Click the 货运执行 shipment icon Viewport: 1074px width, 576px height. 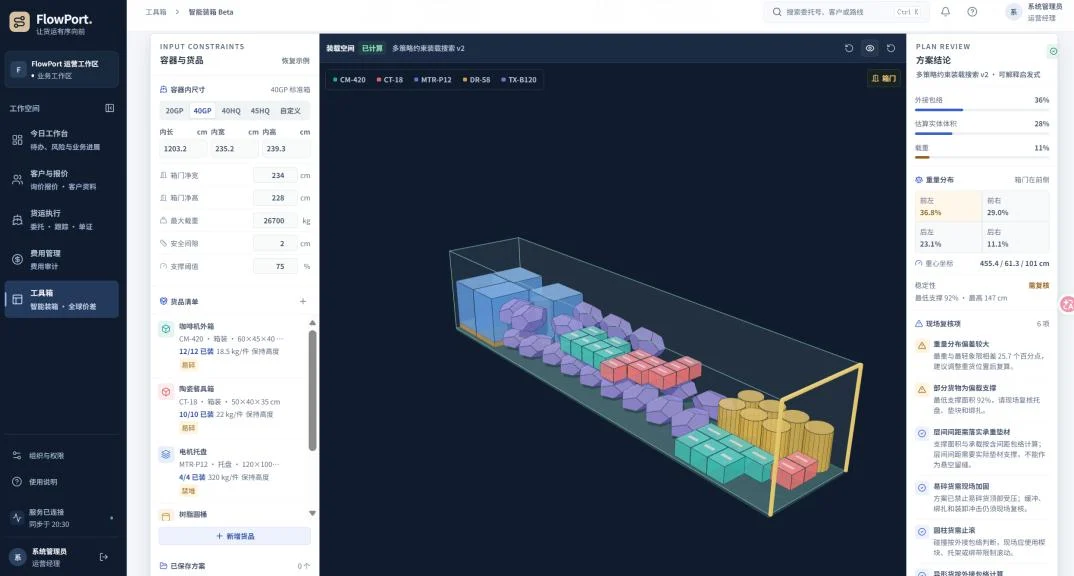(x=17, y=219)
